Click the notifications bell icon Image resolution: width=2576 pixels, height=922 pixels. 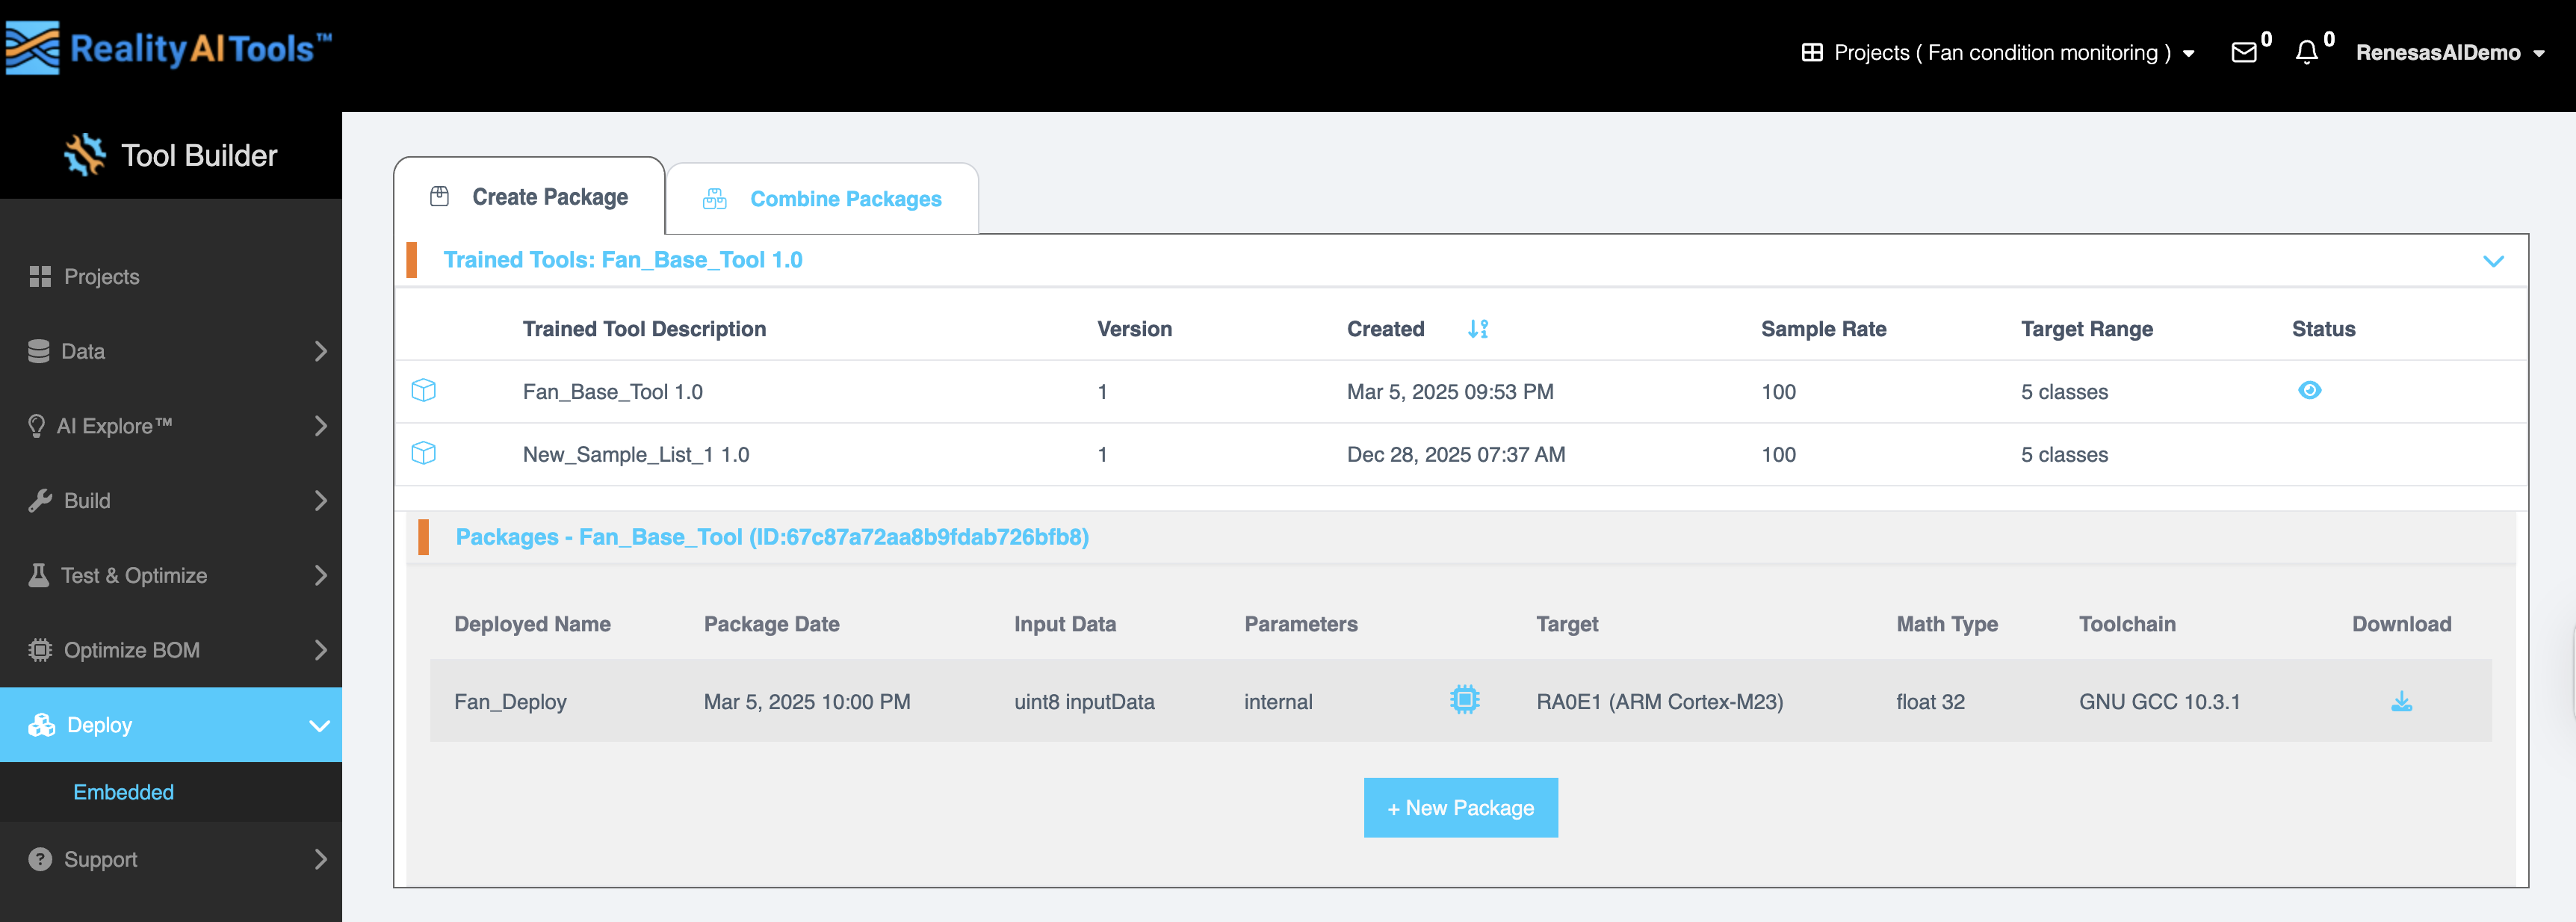click(x=2308, y=52)
